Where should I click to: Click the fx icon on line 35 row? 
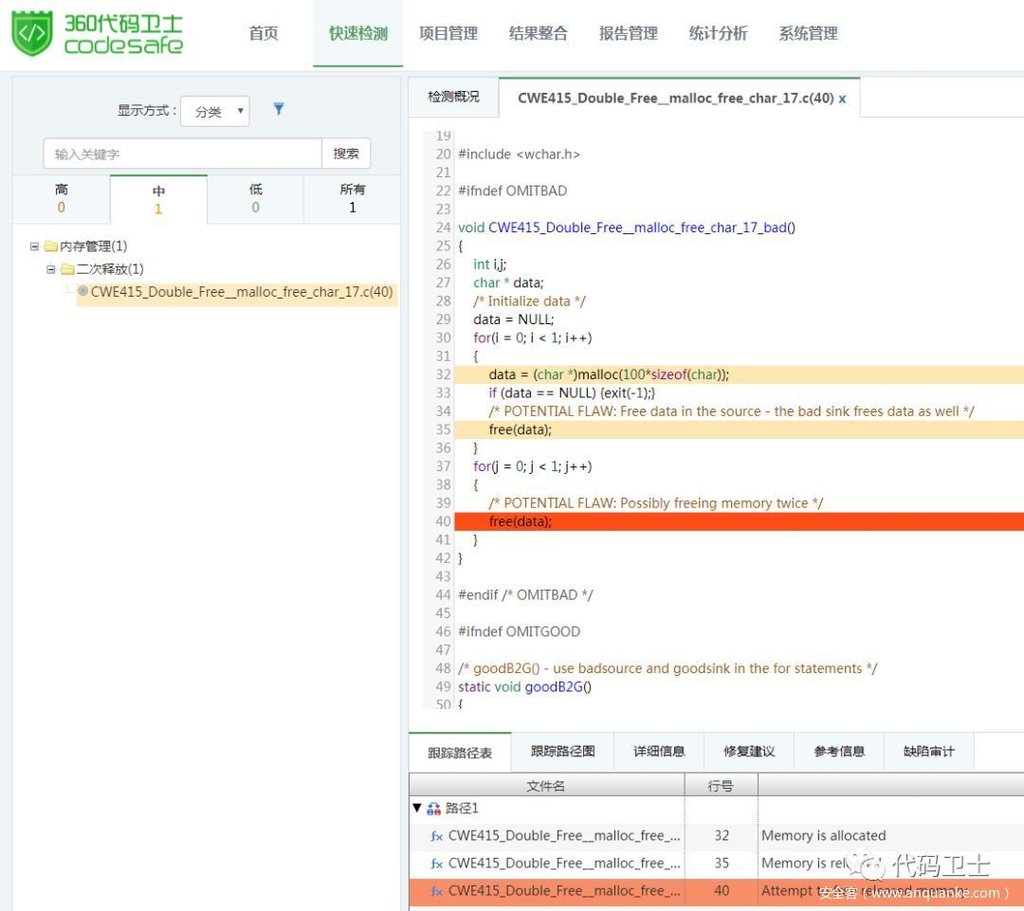click(436, 863)
